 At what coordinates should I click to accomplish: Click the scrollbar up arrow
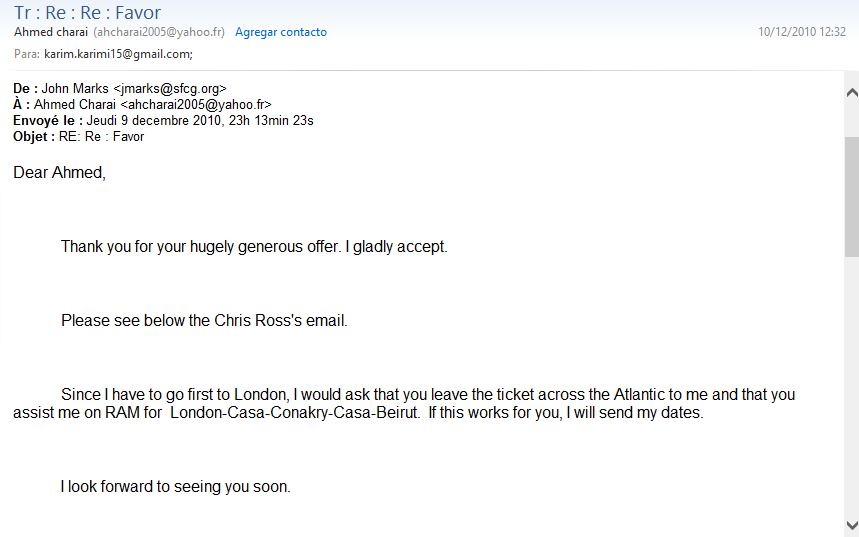point(851,93)
